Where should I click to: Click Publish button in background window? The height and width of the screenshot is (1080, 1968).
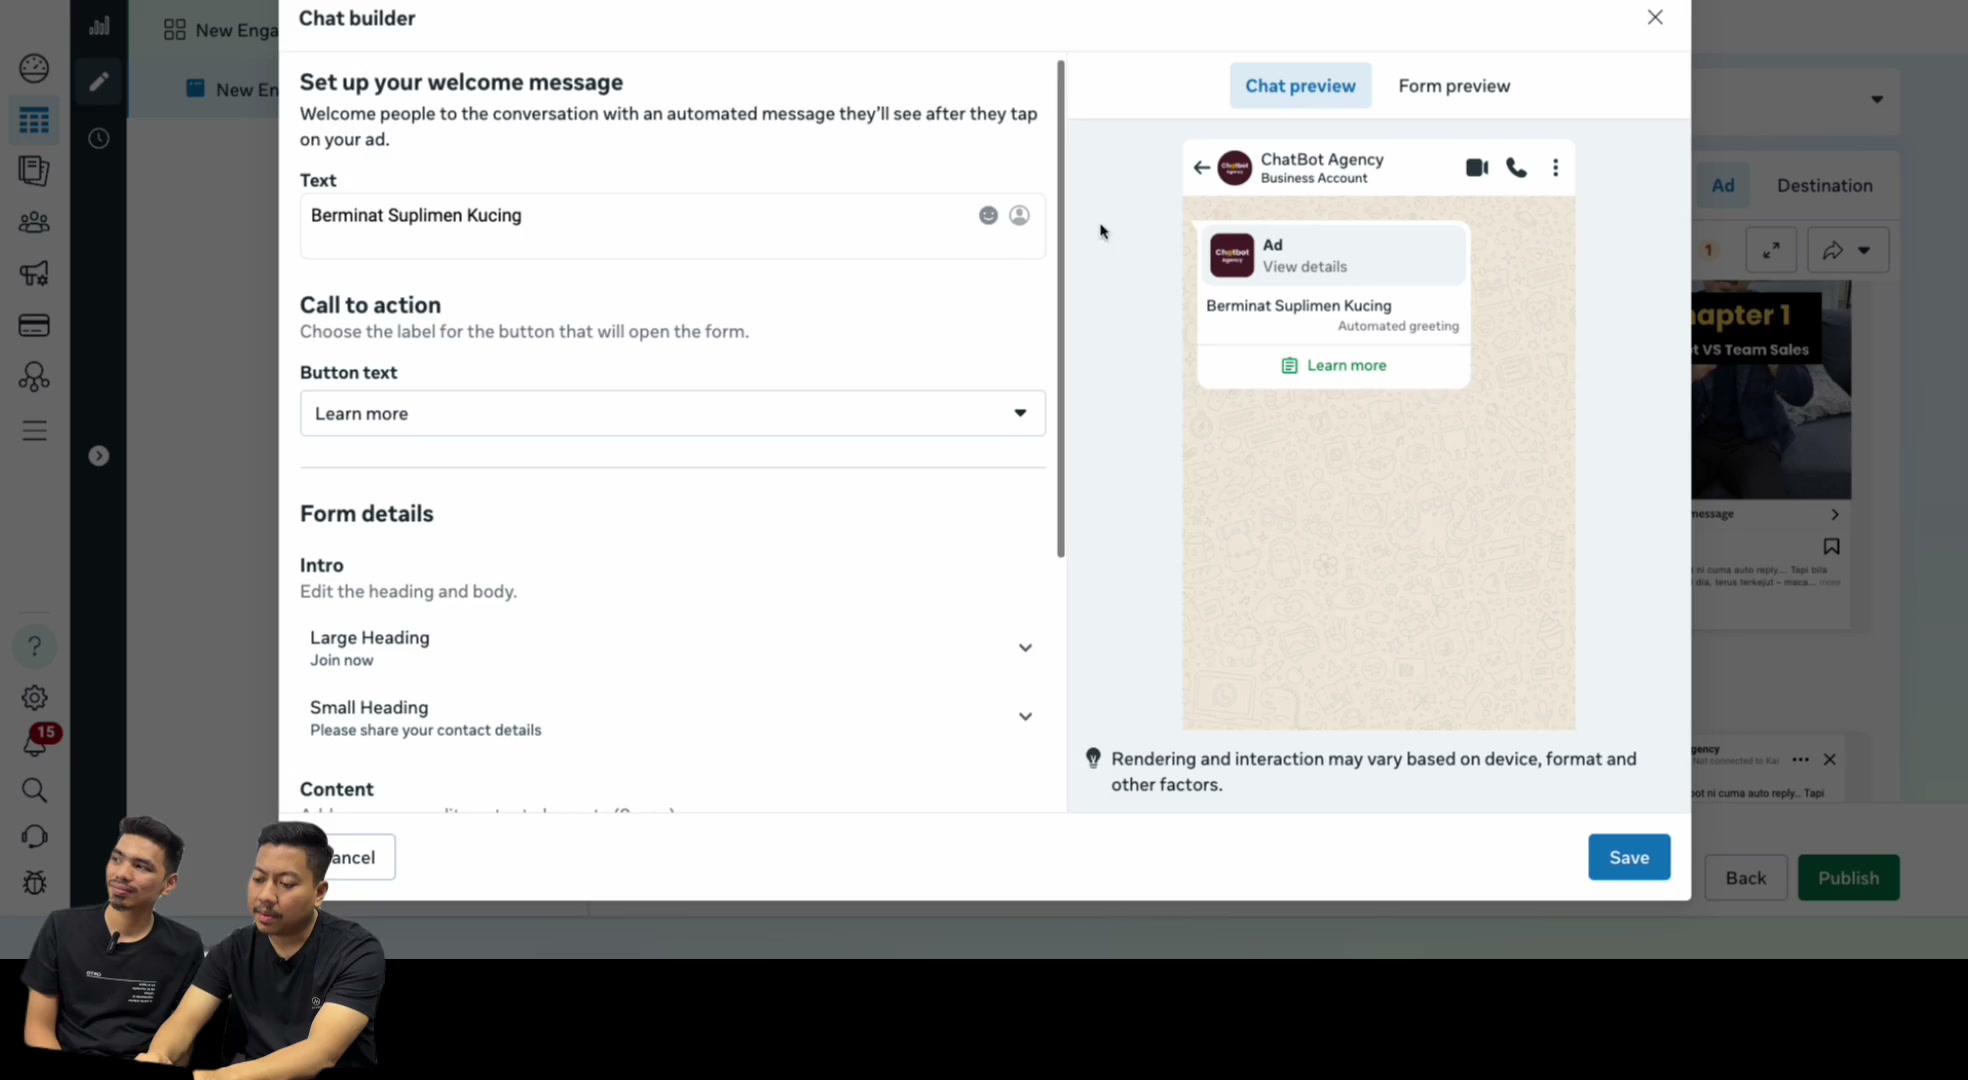pyautogui.click(x=1848, y=877)
